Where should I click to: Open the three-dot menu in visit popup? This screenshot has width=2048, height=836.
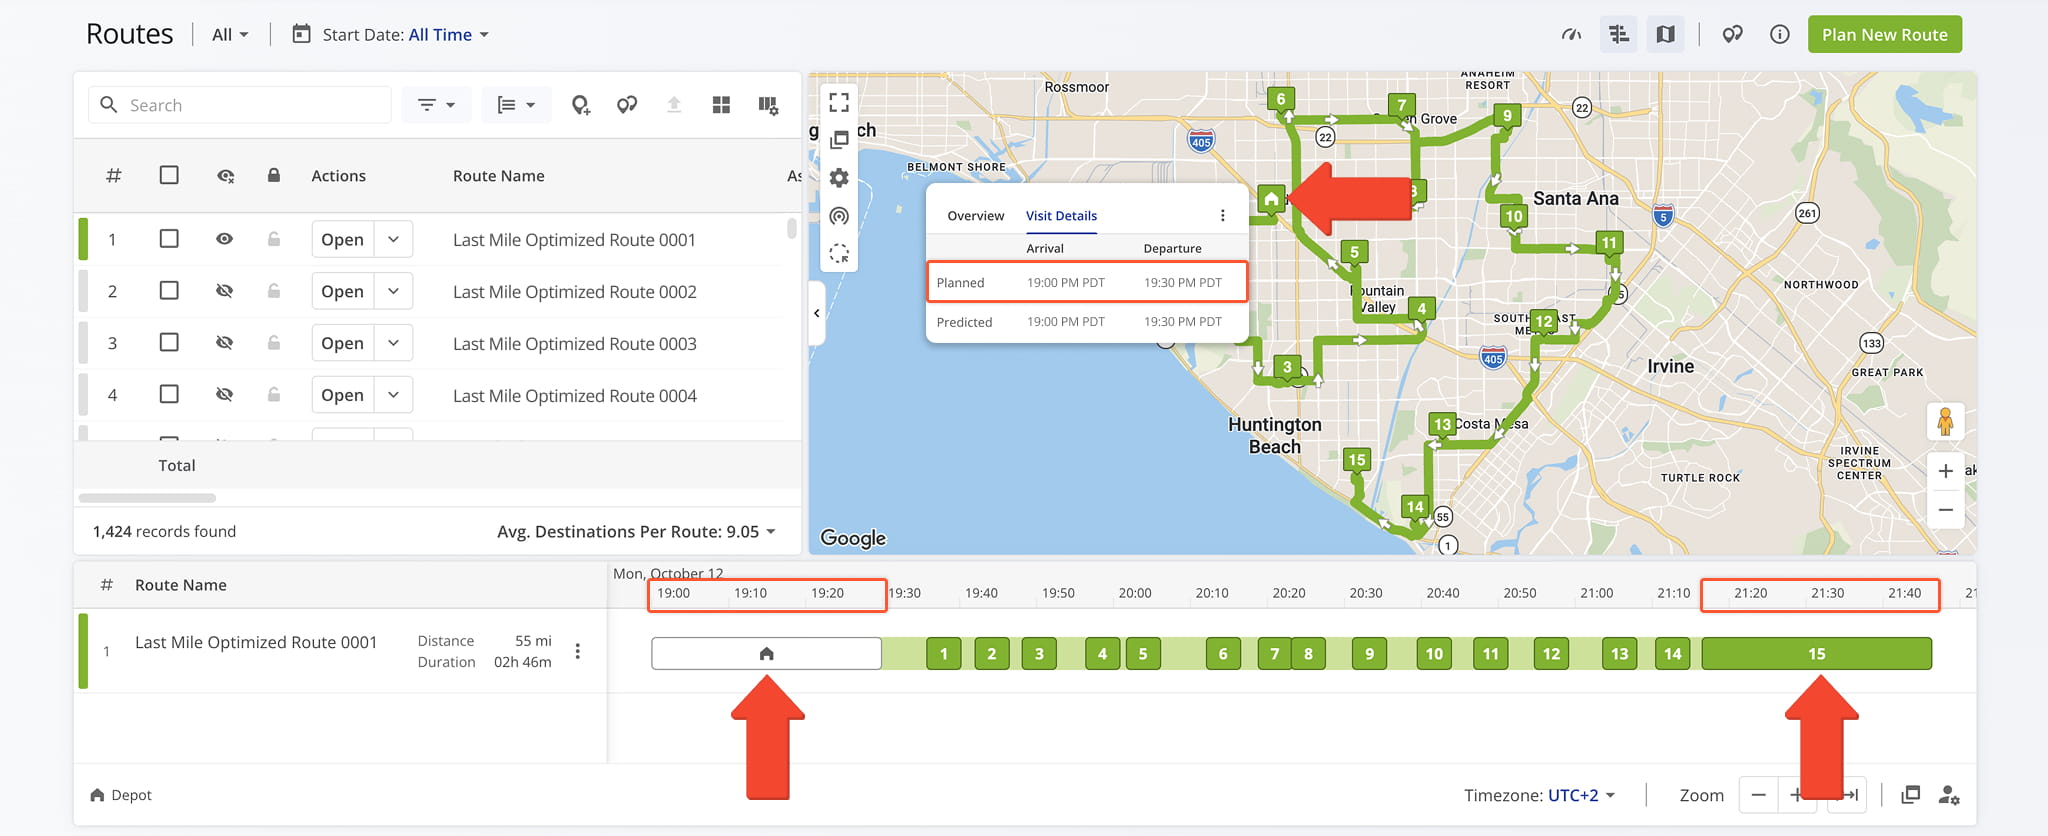pyautogui.click(x=1222, y=216)
